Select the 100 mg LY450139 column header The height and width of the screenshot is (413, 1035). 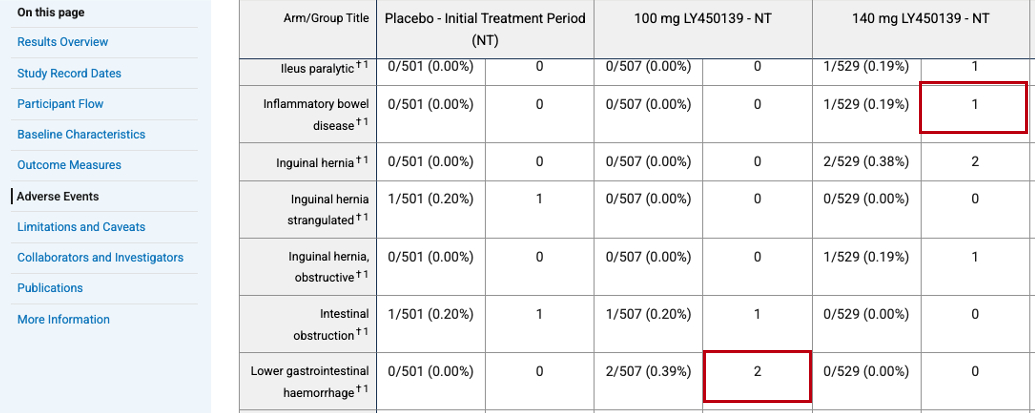tap(702, 19)
